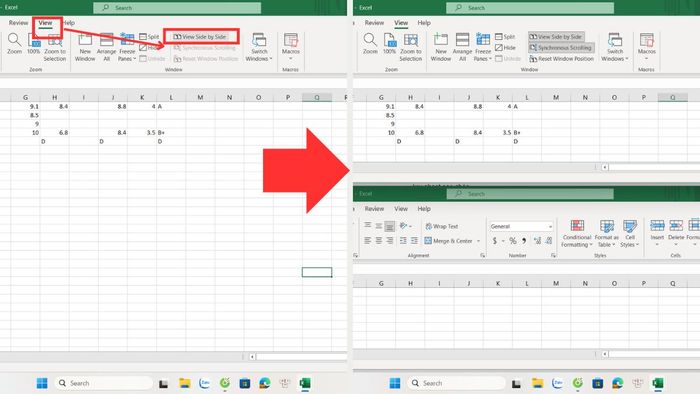This screenshot has width=700, height=394.
Task: Open Insert cells dropdown in bottom-right window
Action: pos(657,233)
